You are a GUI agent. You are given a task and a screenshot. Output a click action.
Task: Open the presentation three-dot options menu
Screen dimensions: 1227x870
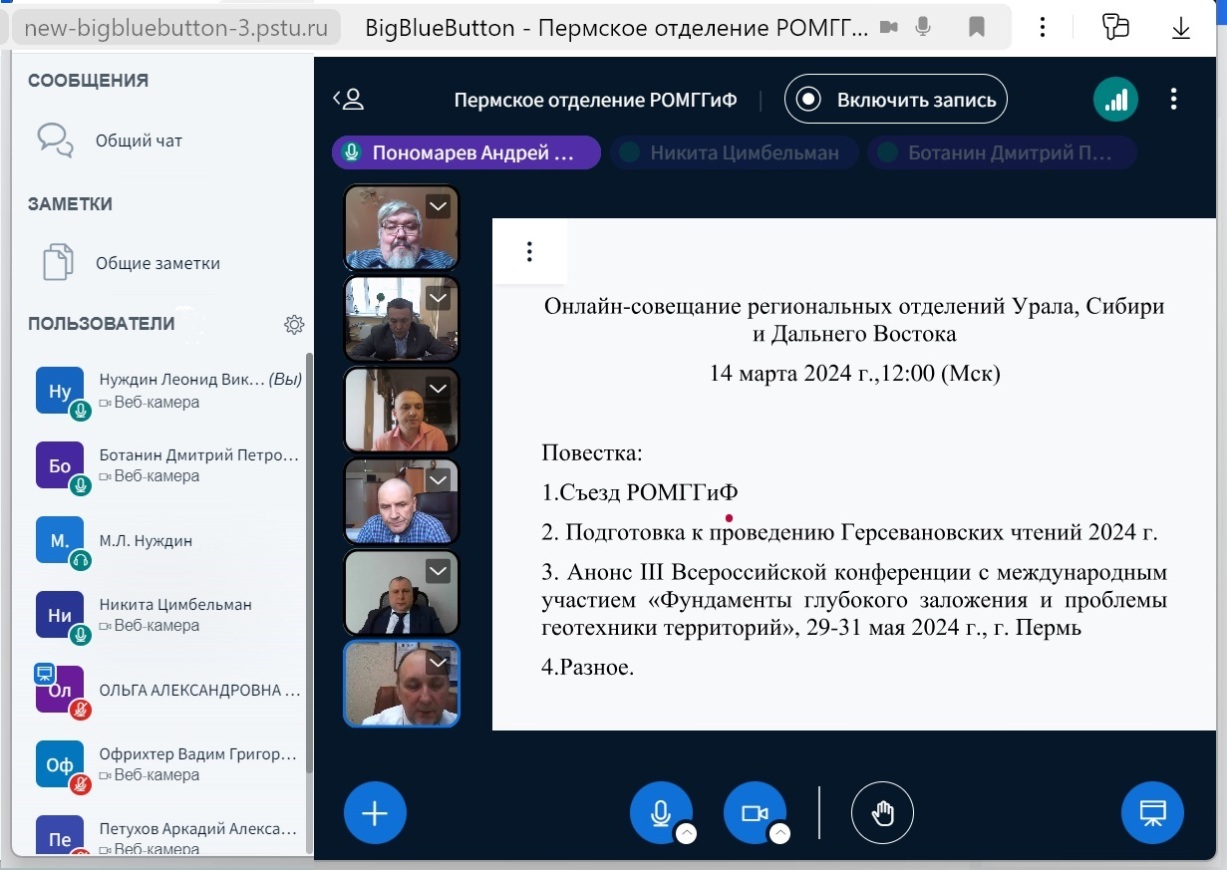coord(530,252)
